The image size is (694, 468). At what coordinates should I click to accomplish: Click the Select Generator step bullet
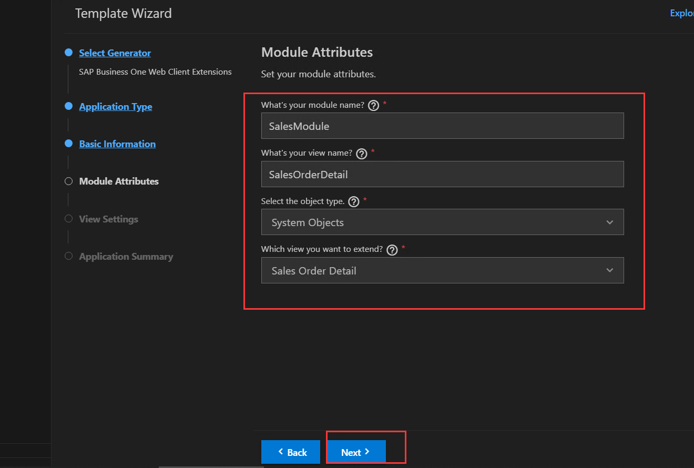click(68, 53)
